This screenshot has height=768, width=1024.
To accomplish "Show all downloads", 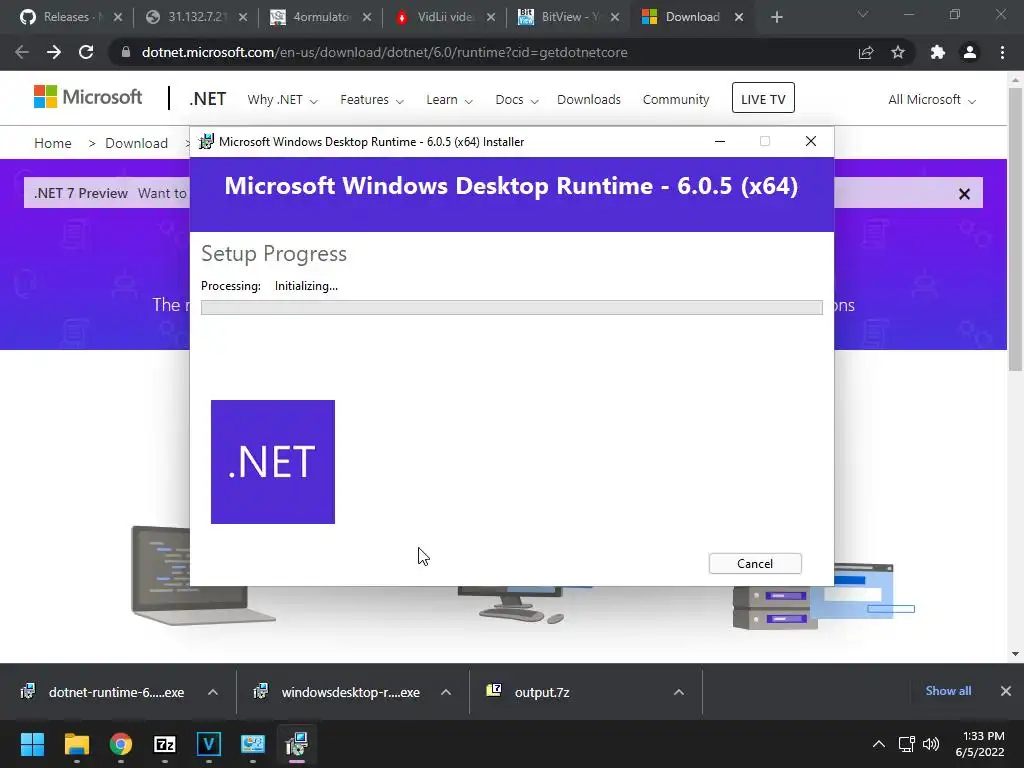I will tap(948, 691).
